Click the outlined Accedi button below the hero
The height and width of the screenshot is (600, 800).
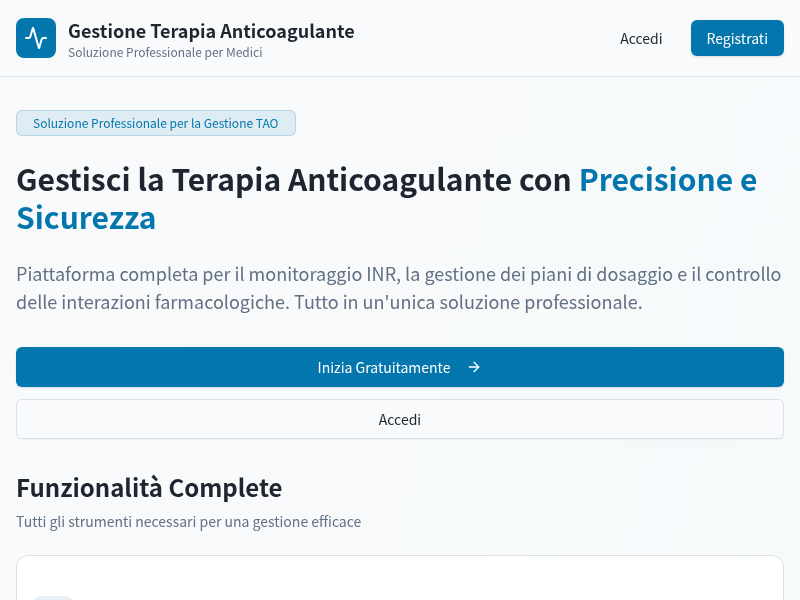399,419
